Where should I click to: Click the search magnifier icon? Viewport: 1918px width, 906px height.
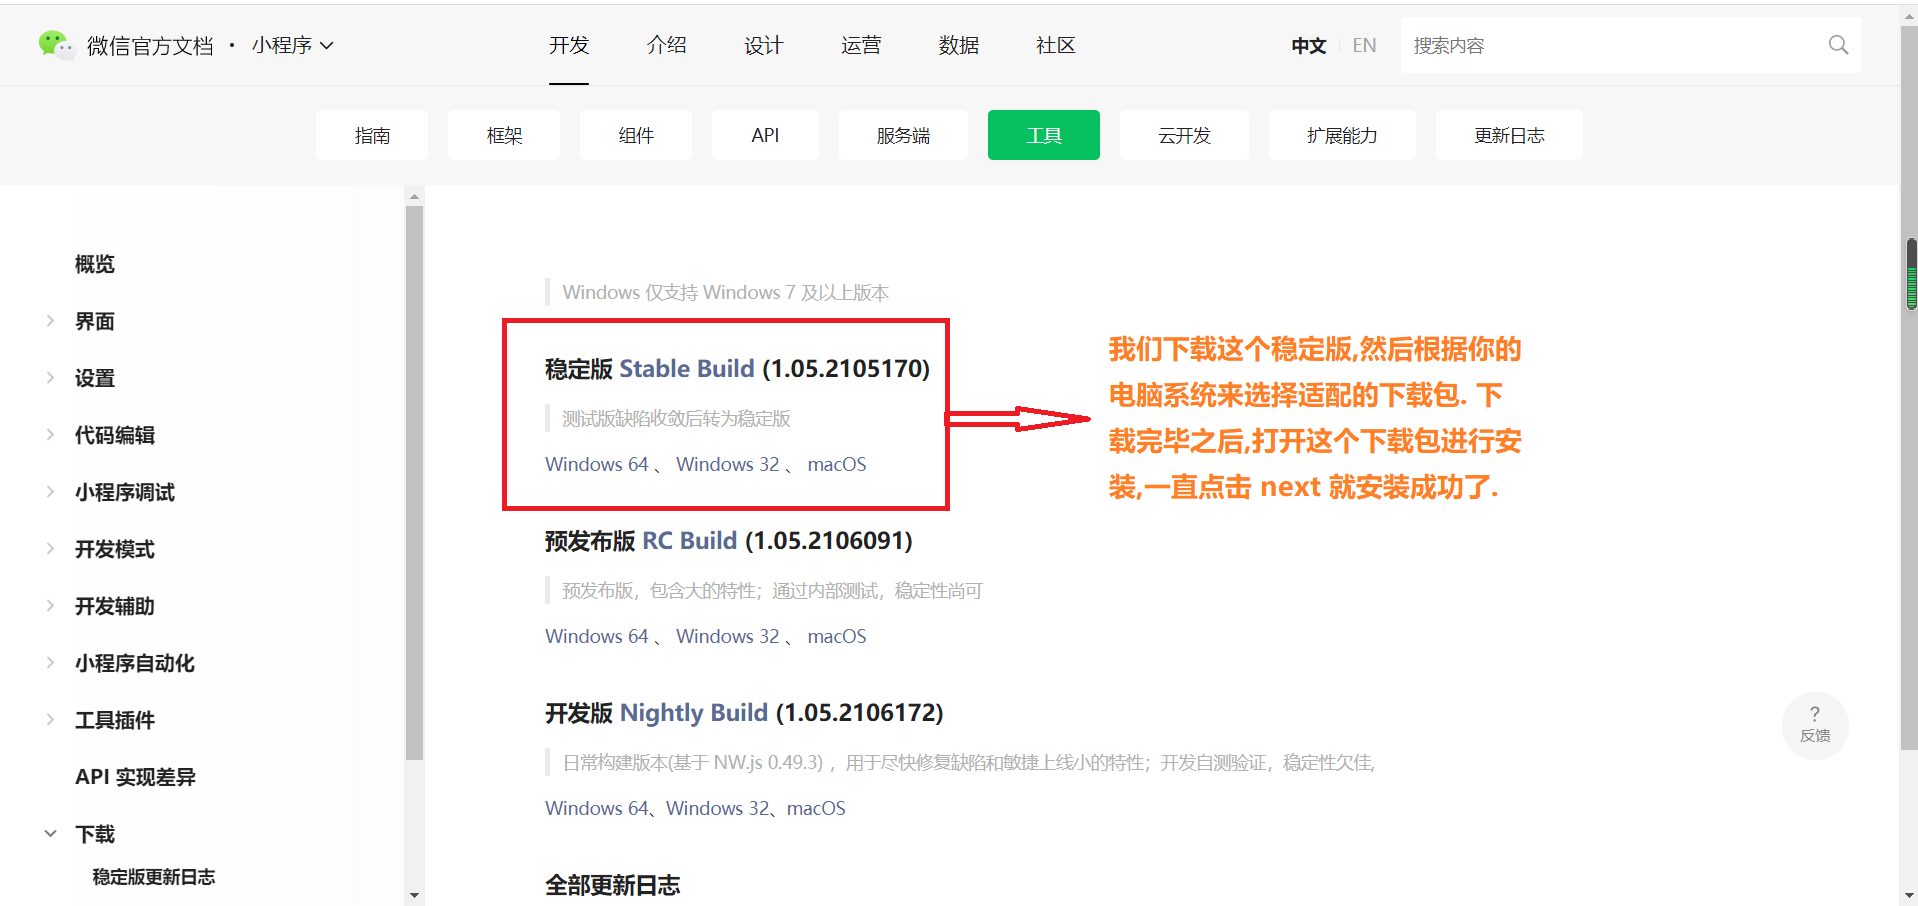tap(1838, 45)
